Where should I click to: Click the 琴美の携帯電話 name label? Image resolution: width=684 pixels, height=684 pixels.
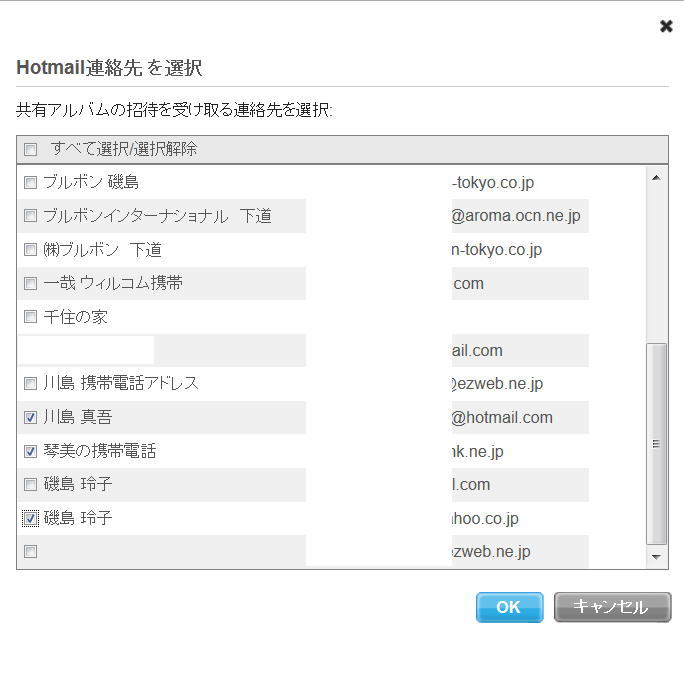click(100, 451)
